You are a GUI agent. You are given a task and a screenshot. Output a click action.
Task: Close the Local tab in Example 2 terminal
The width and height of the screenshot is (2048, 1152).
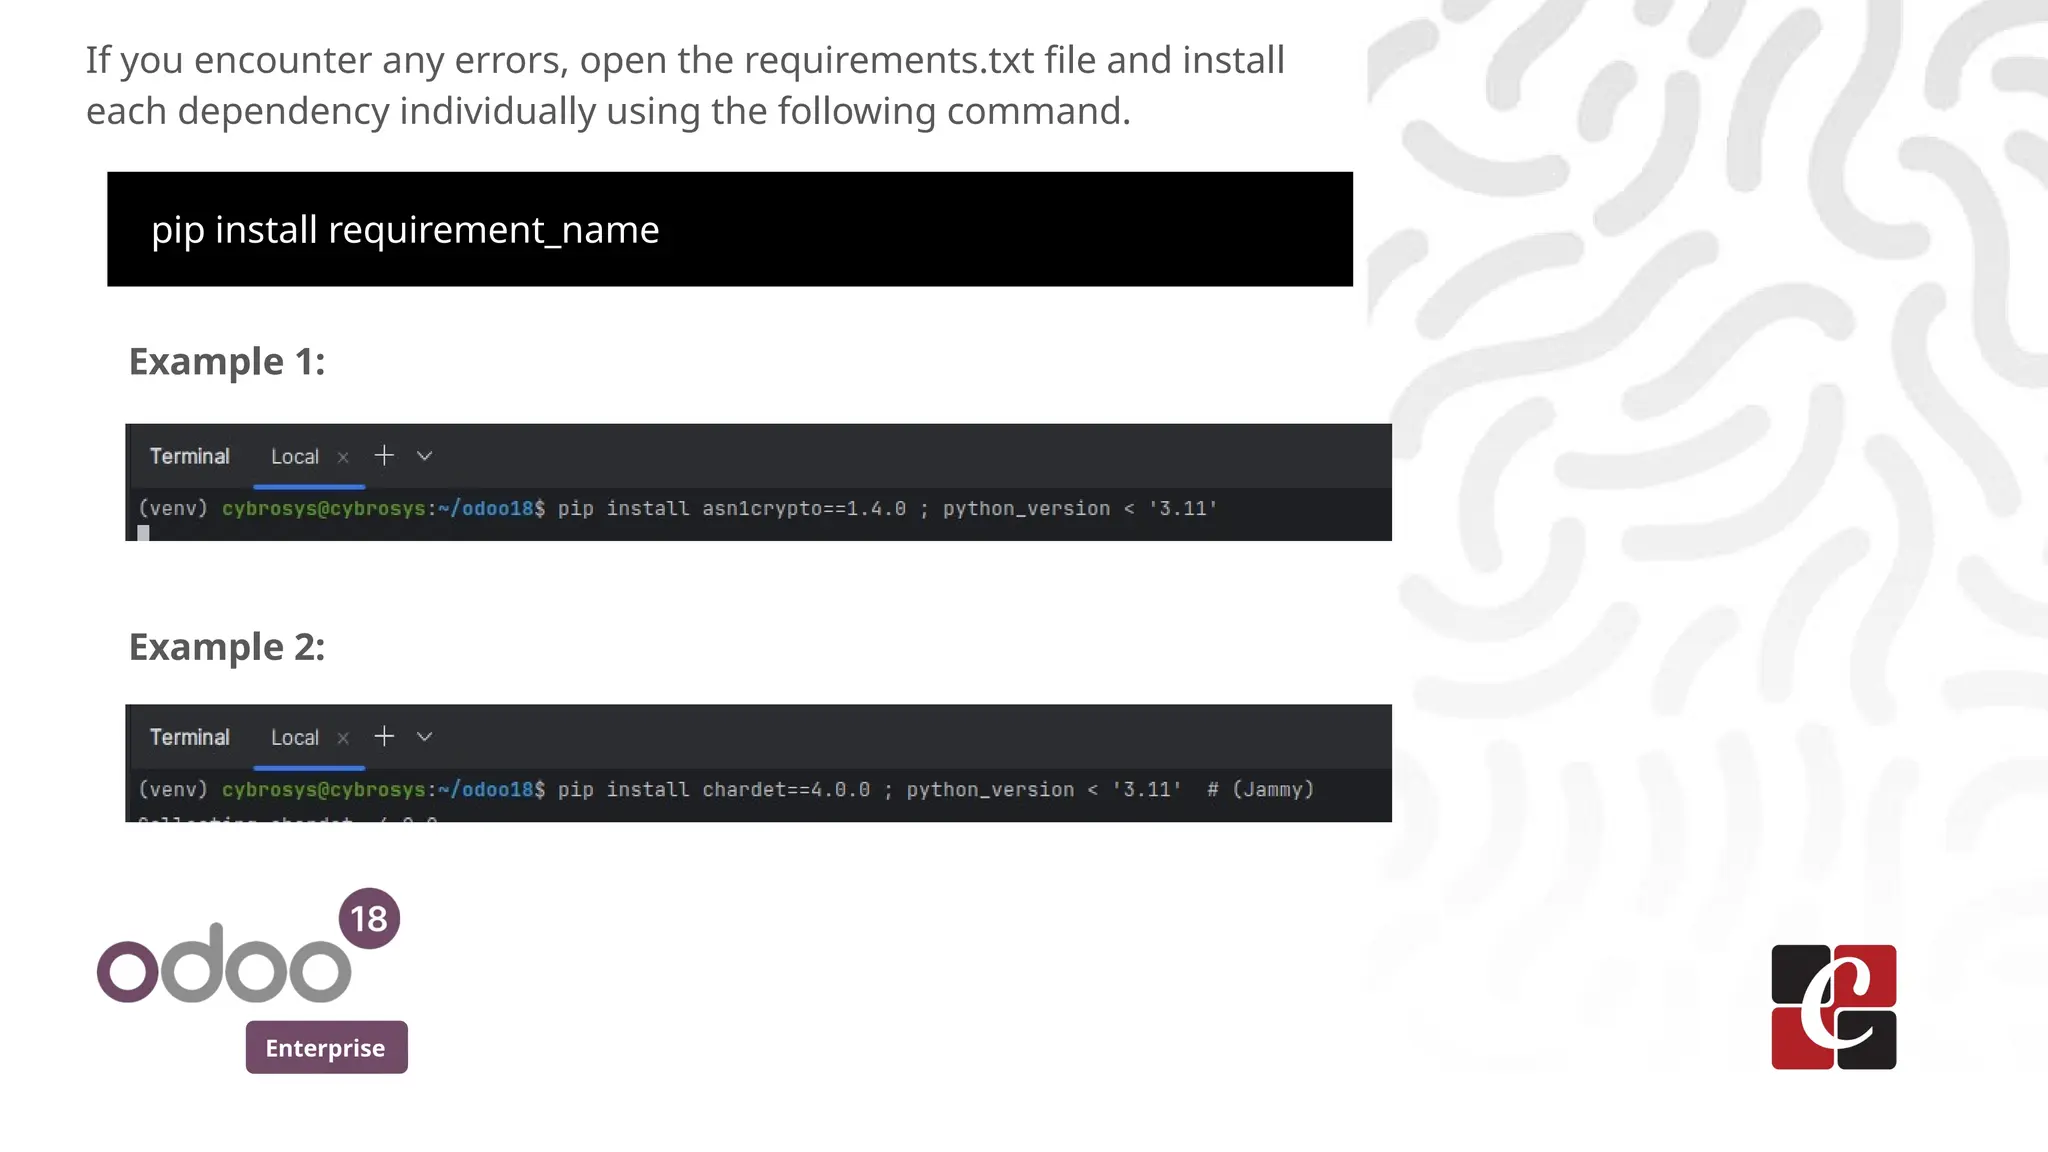pyautogui.click(x=343, y=738)
